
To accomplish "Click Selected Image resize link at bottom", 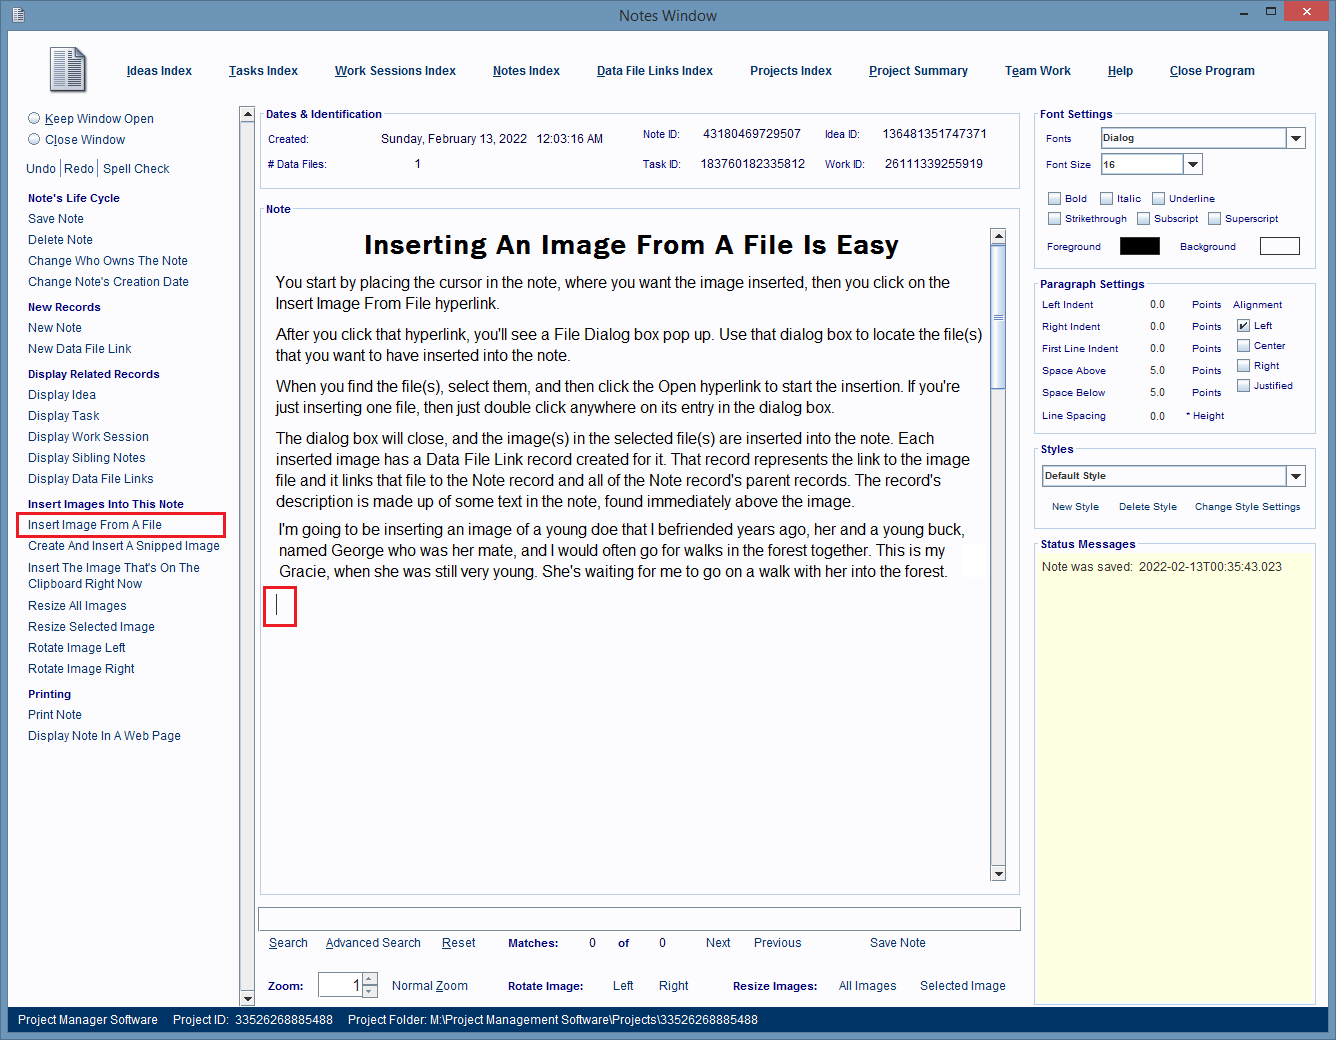I will coord(963,986).
